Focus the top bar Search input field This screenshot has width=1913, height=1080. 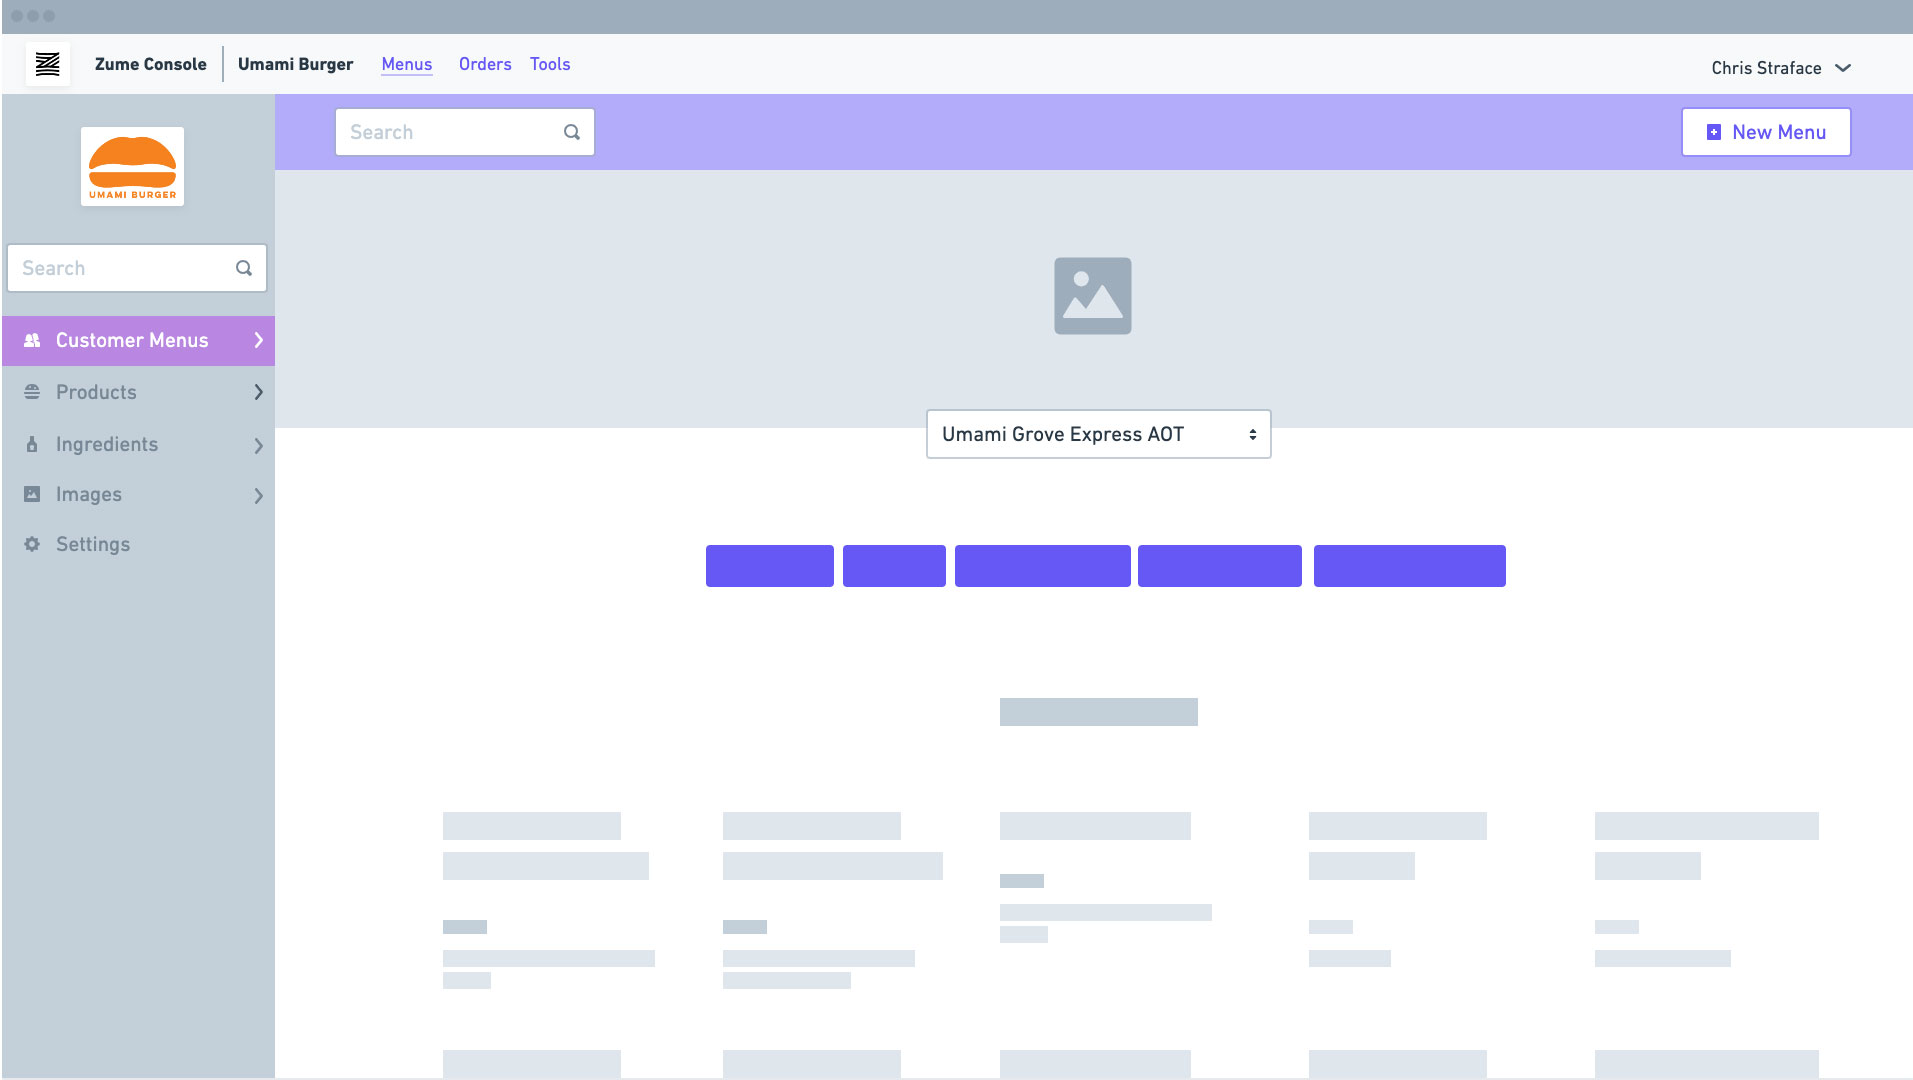[465, 132]
